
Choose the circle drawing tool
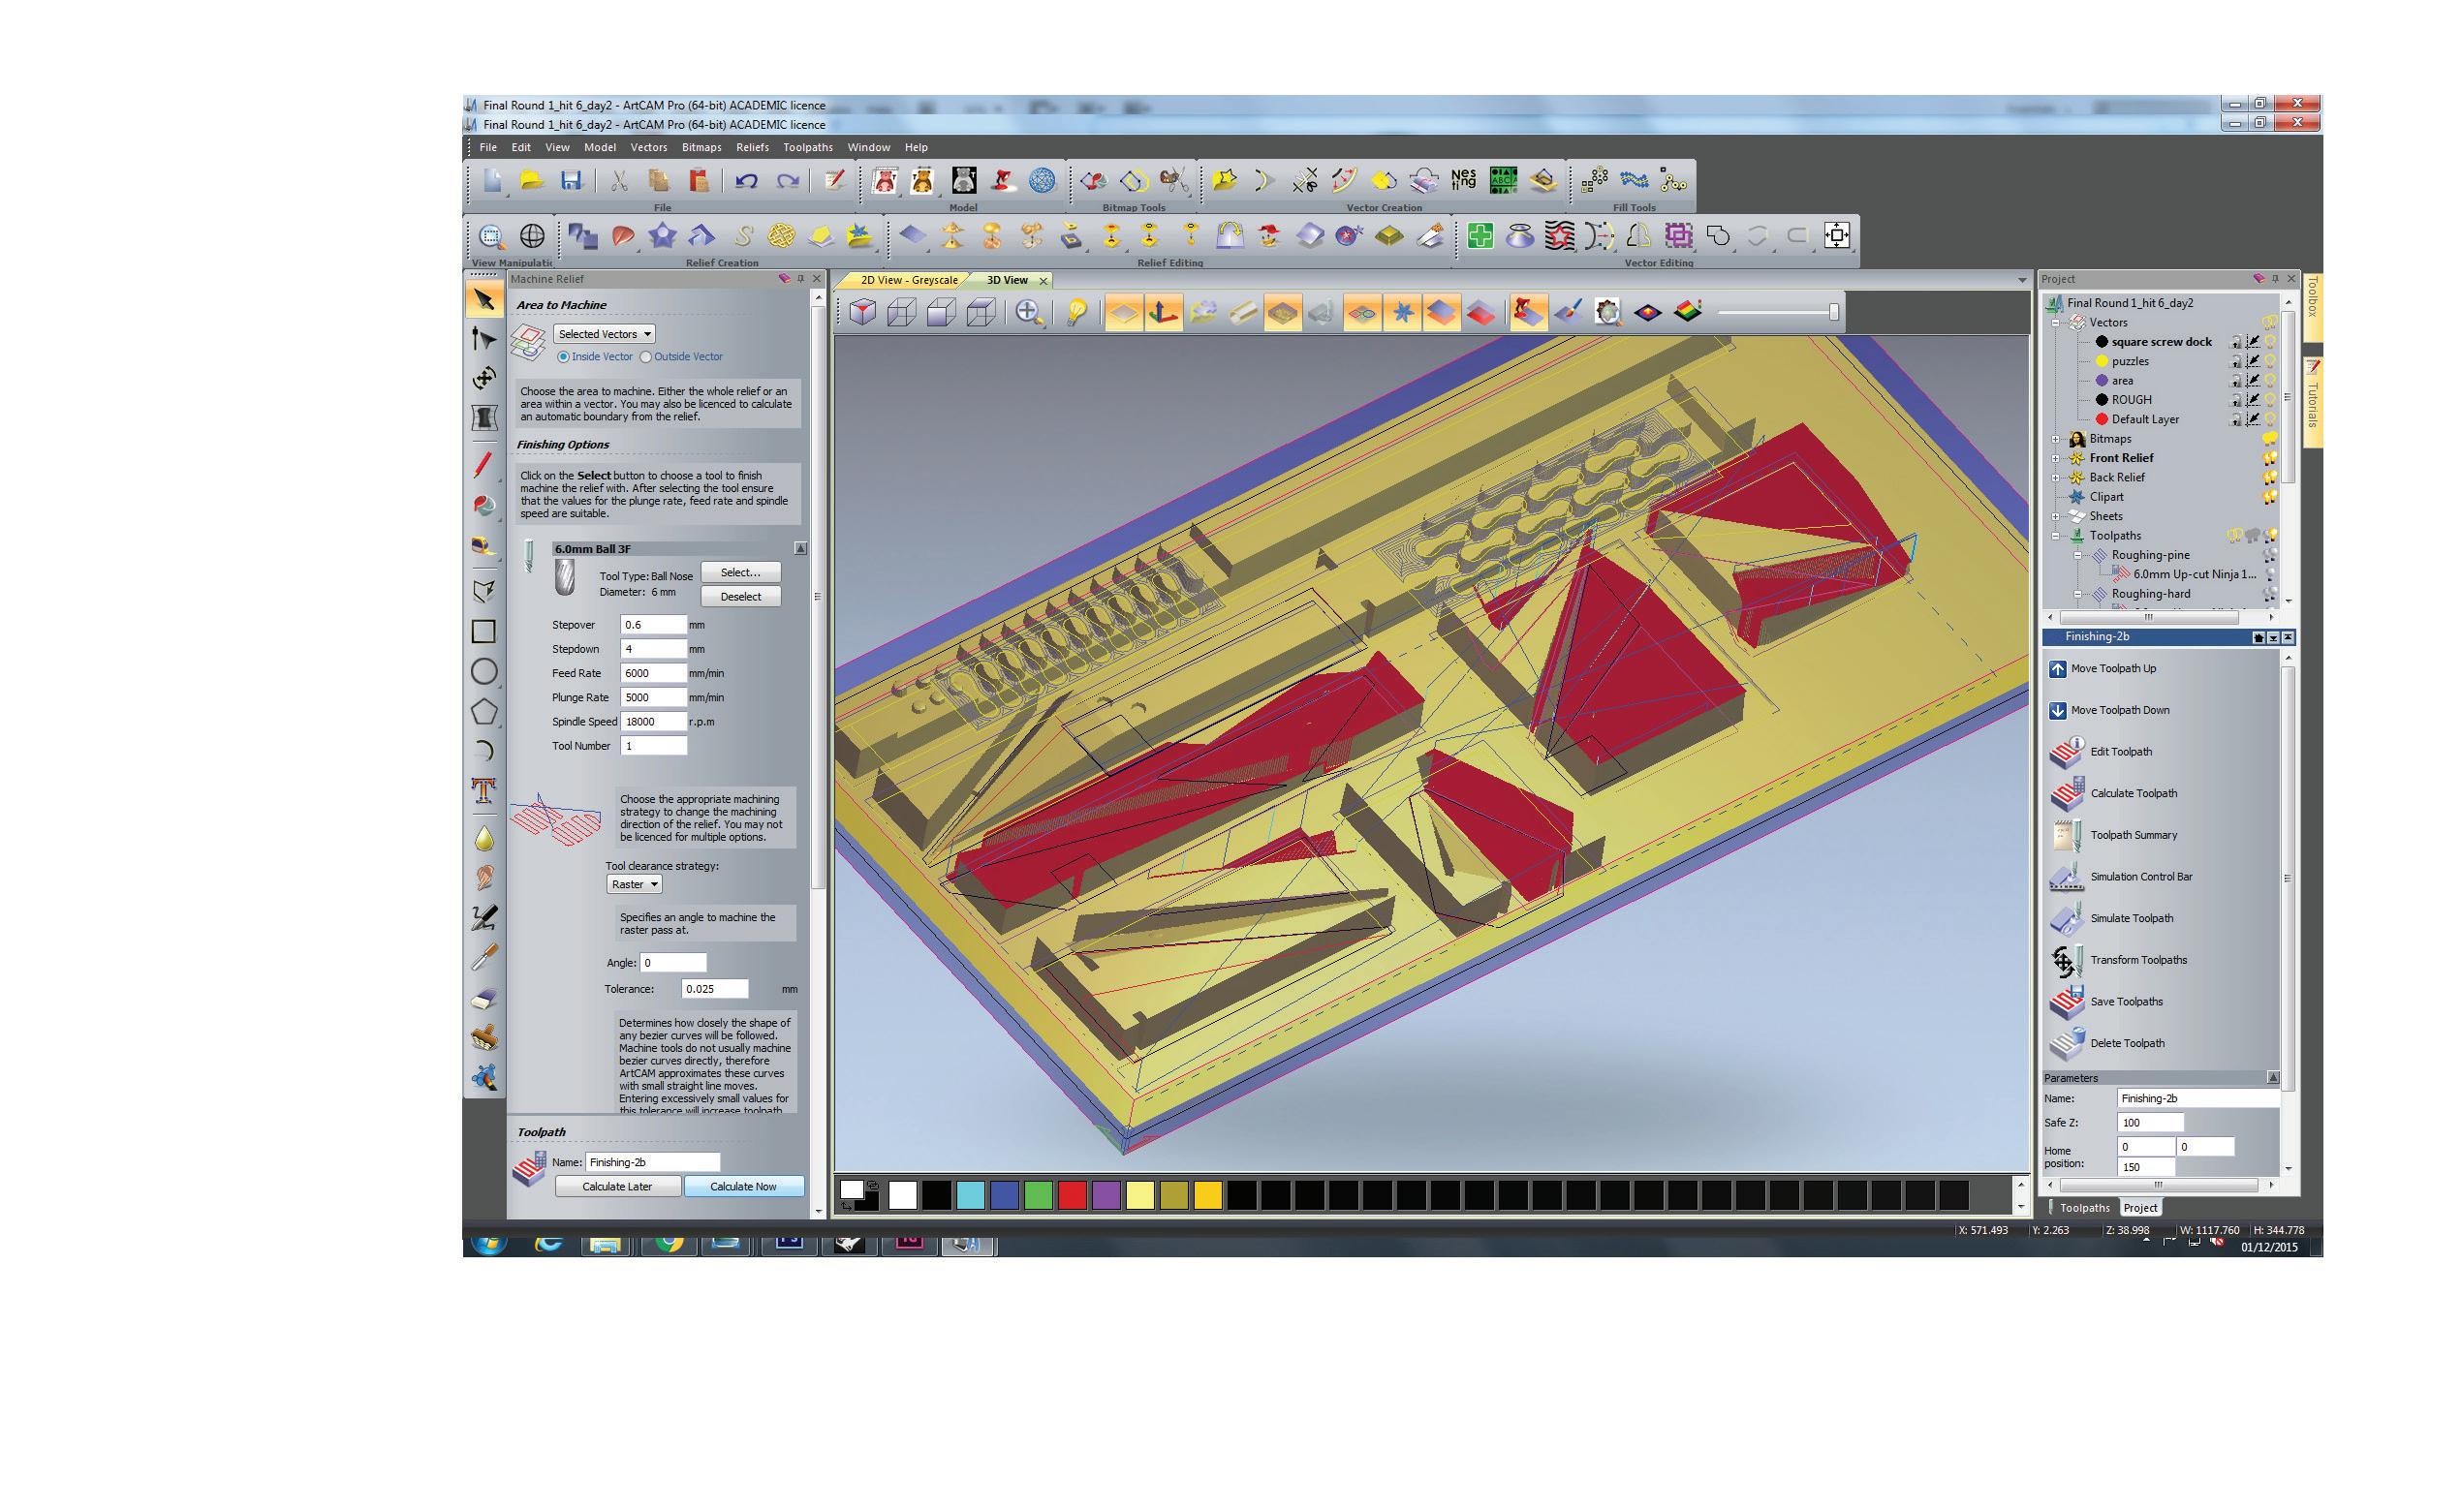[484, 672]
